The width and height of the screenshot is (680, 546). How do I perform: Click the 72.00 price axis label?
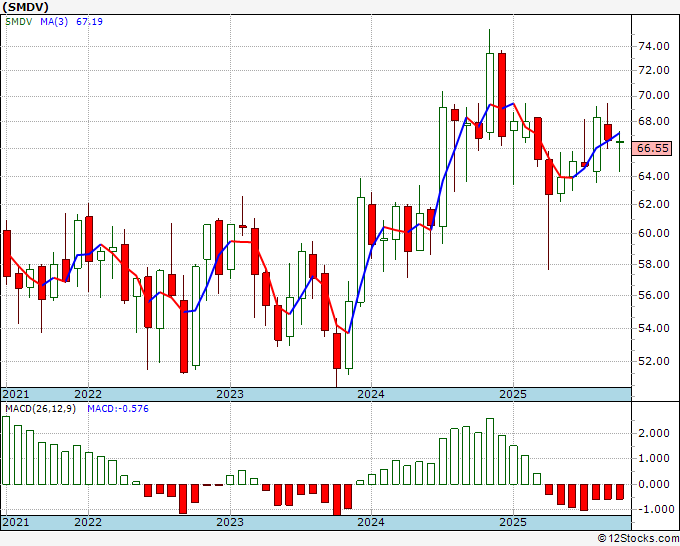coord(653,70)
